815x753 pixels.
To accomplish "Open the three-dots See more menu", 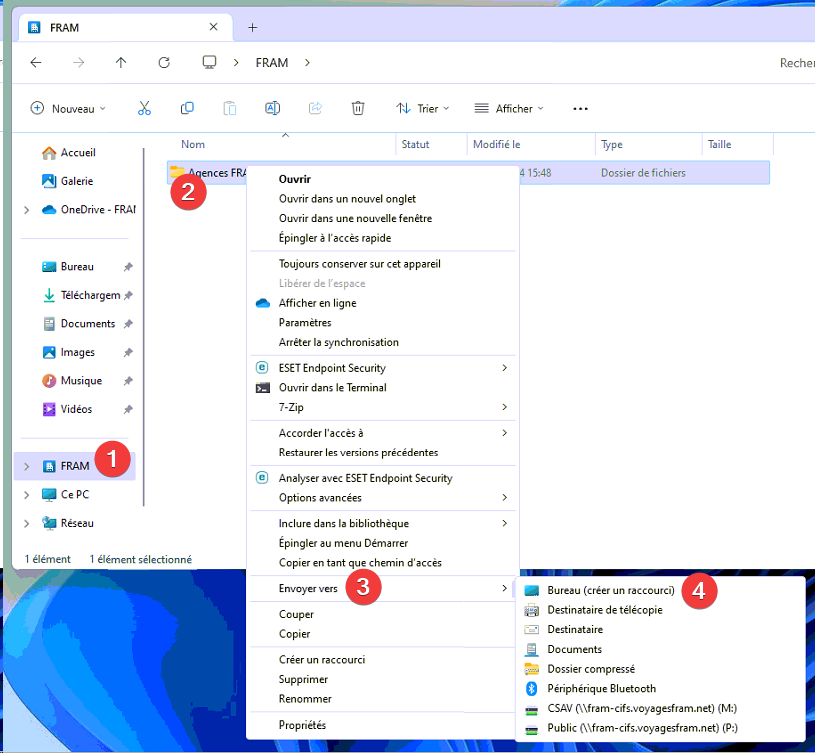I will click(x=580, y=109).
